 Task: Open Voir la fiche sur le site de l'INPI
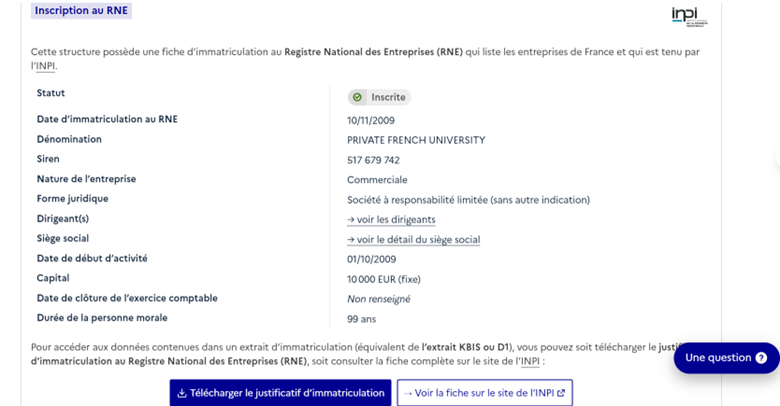click(485, 393)
